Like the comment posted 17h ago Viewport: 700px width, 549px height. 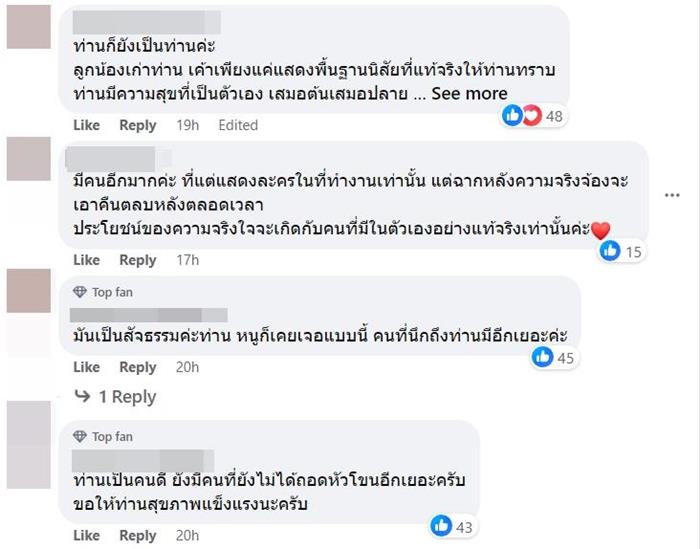click(87, 260)
